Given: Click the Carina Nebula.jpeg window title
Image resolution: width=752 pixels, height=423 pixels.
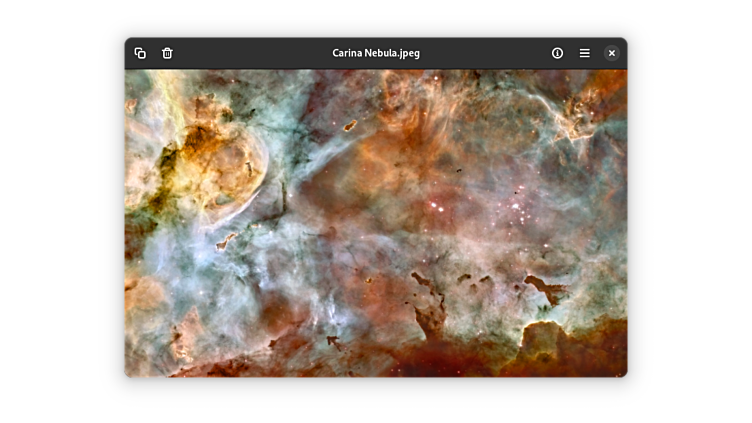Looking at the screenshot, I should [x=375, y=53].
